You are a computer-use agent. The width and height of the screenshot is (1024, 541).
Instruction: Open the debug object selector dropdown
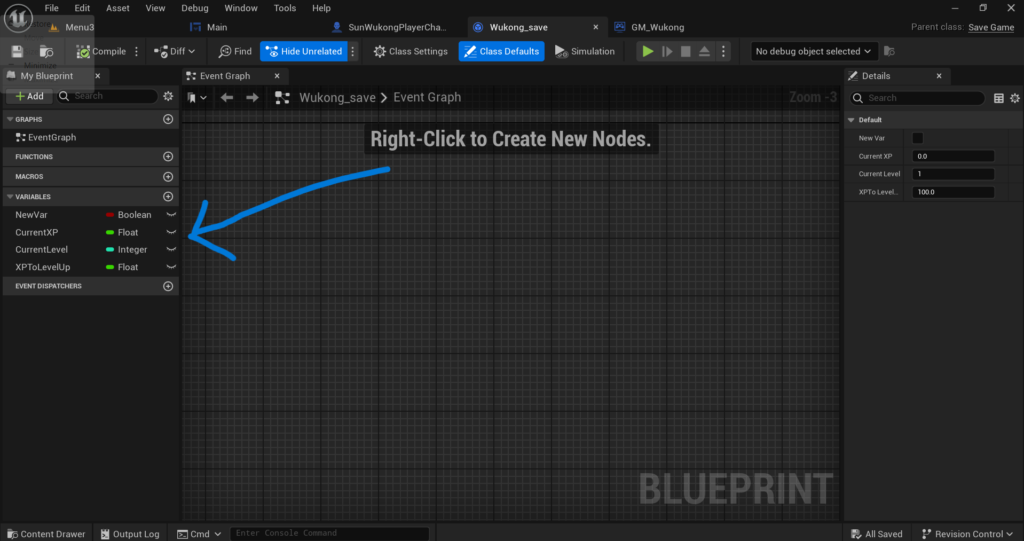click(813, 52)
